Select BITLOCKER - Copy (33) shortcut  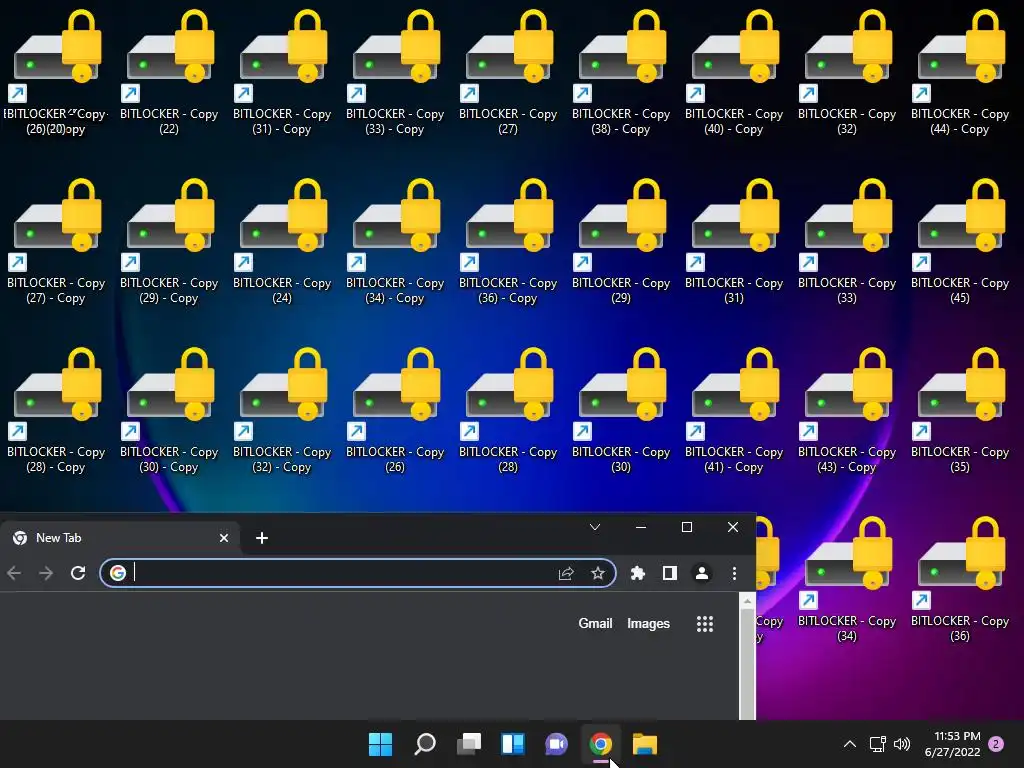coord(847,241)
